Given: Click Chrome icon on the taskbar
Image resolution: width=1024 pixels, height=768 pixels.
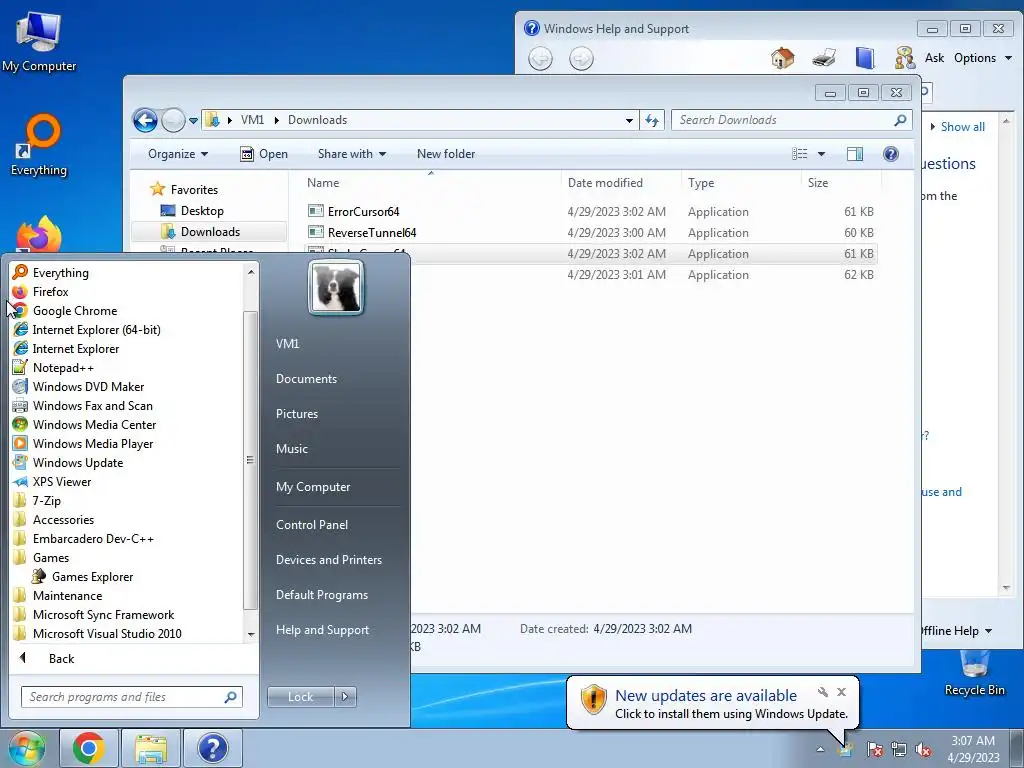Looking at the screenshot, I should 89,747.
